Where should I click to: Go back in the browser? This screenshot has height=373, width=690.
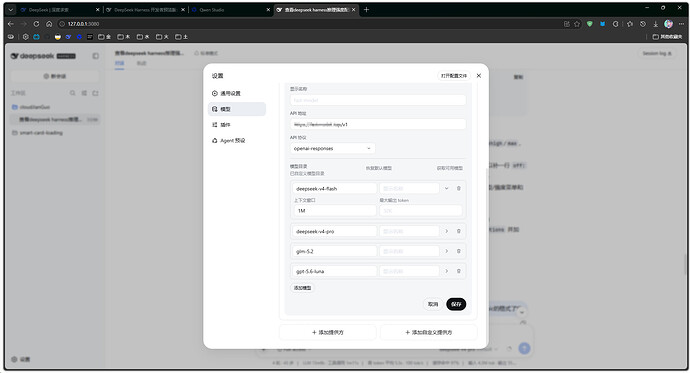[x=11, y=24]
